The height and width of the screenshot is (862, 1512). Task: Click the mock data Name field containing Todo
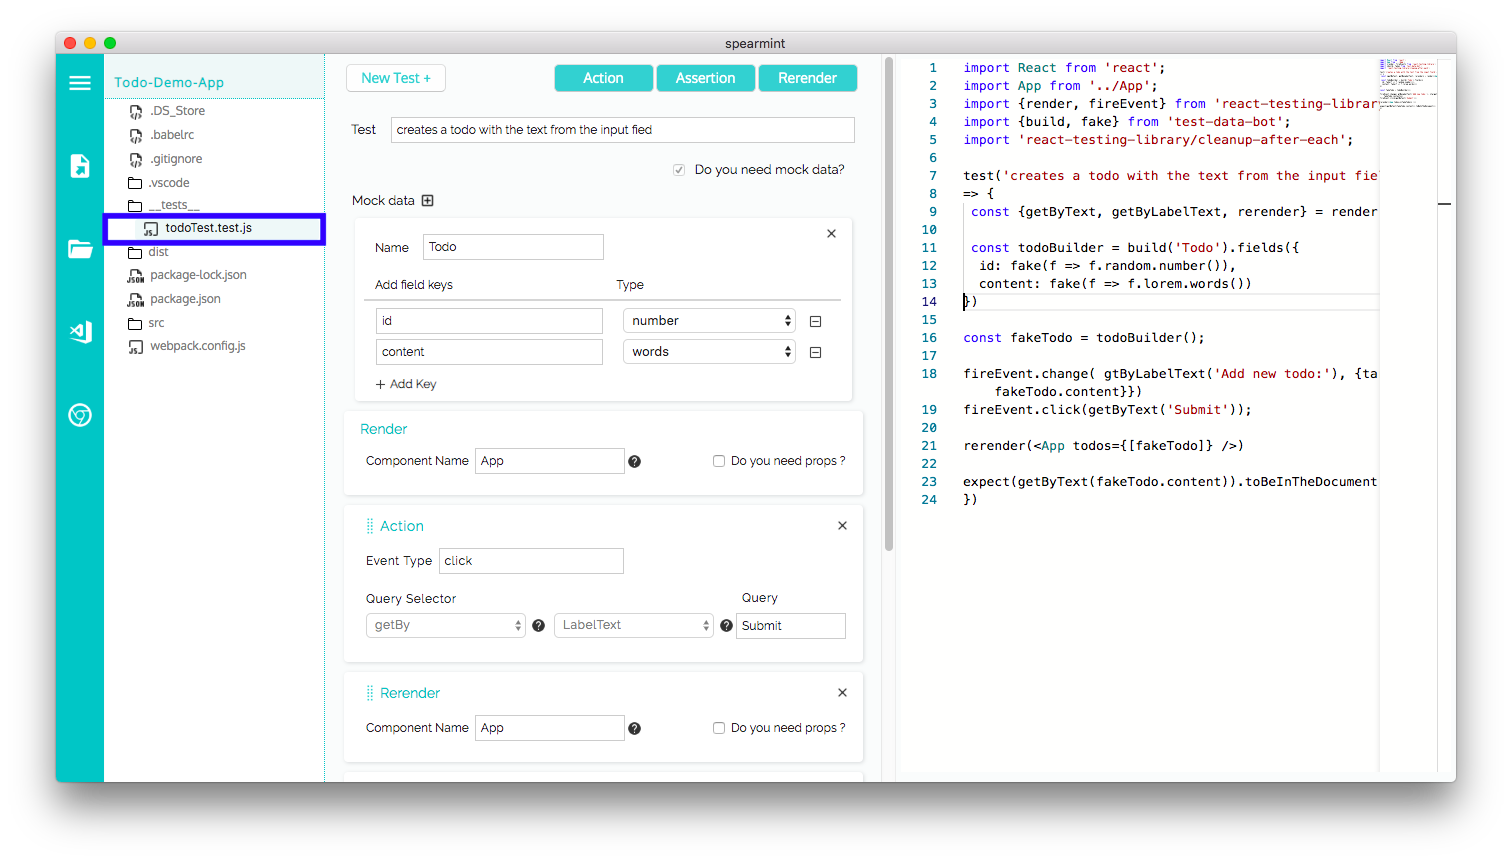[x=513, y=247]
